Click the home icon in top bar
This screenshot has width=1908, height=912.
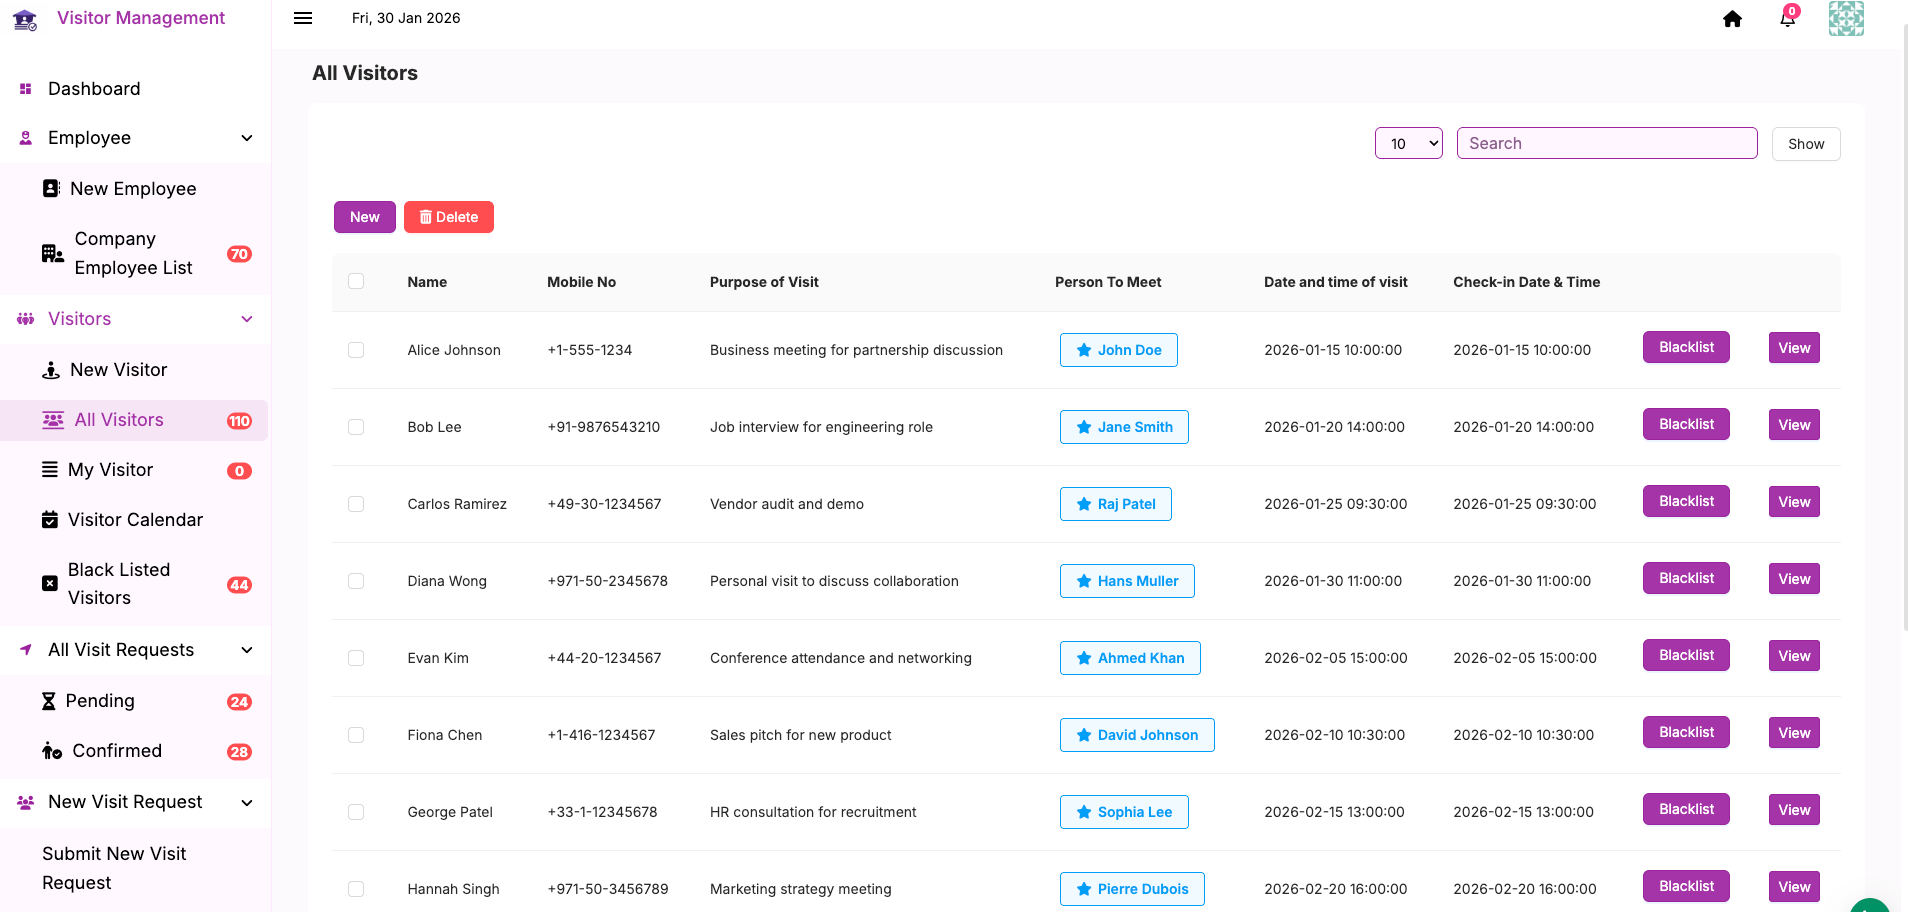1732,19
